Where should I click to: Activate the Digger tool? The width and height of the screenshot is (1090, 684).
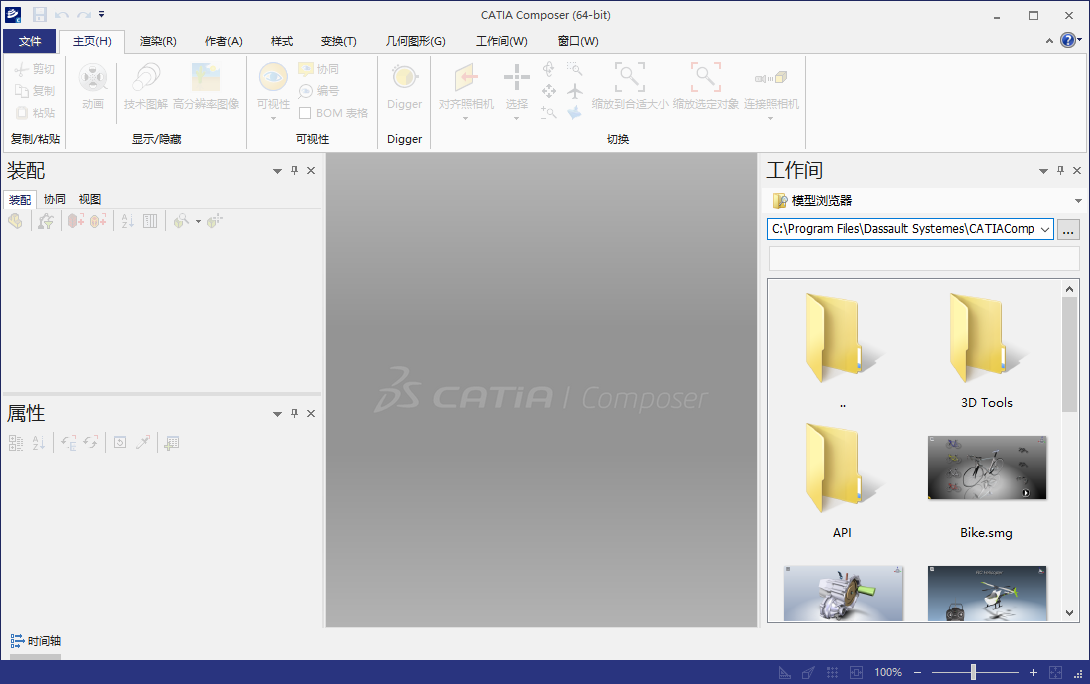tap(405, 86)
